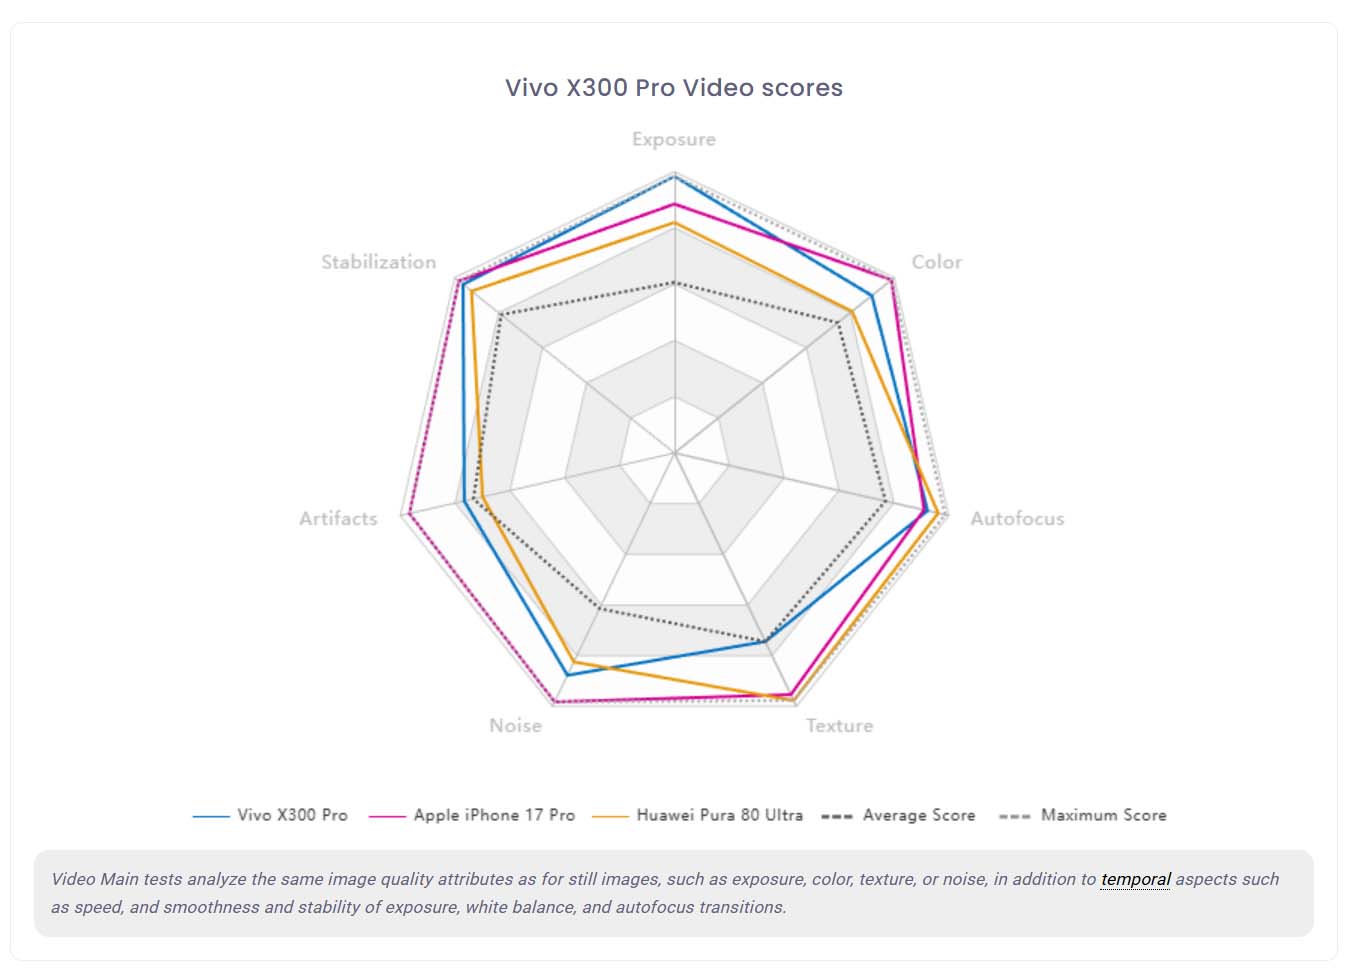Click the Color axis label

[936, 262]
